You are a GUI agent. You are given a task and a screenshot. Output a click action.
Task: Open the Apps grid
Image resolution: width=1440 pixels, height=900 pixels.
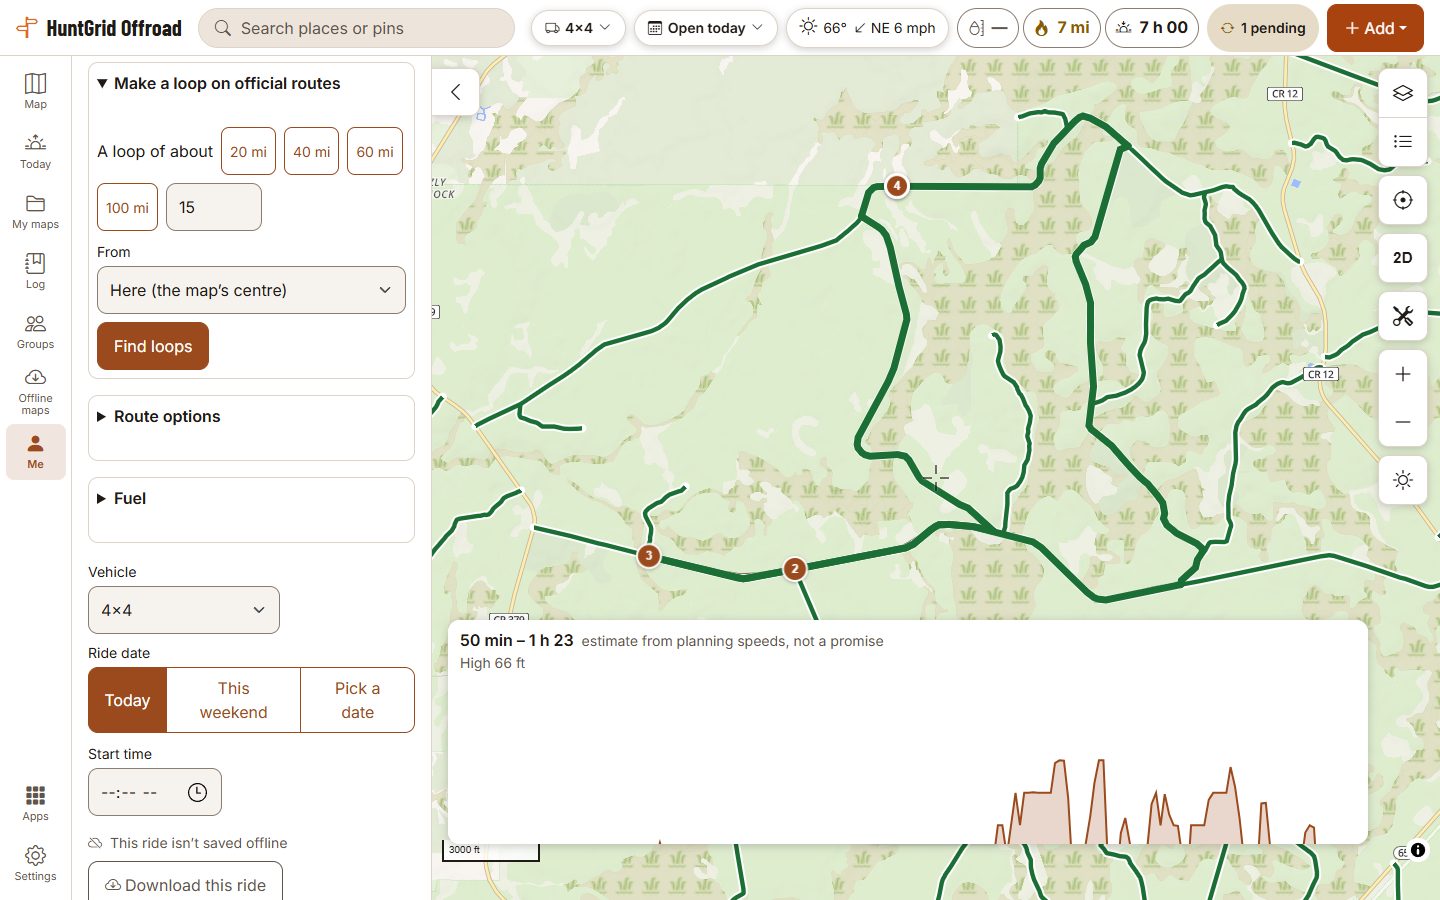pyautogui.click(x=35, y=803)
